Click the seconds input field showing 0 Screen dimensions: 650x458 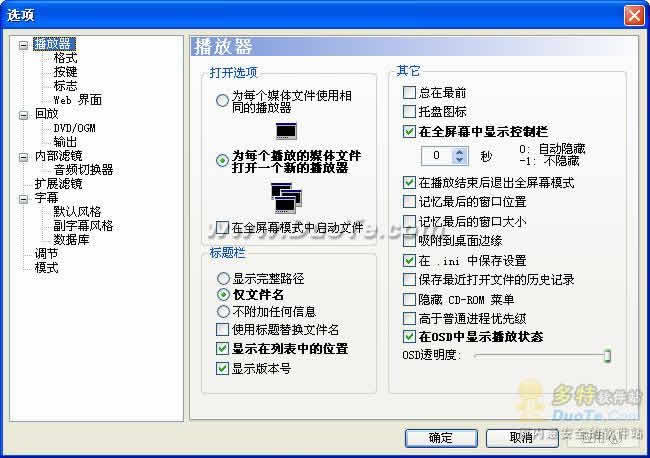[x=438, y=156]
